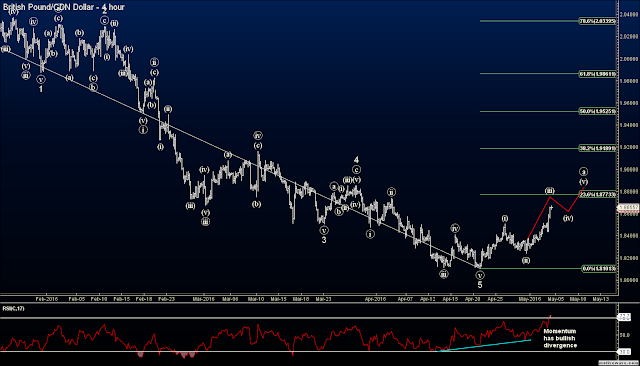Click the 2.00000 price axis label

point(629,59)
